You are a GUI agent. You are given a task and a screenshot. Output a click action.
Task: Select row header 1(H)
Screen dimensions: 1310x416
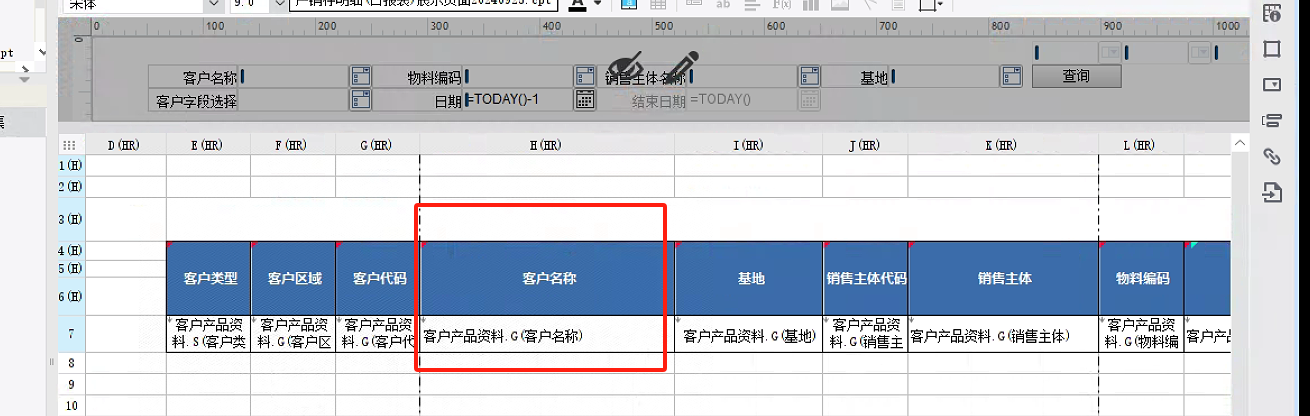71,165
